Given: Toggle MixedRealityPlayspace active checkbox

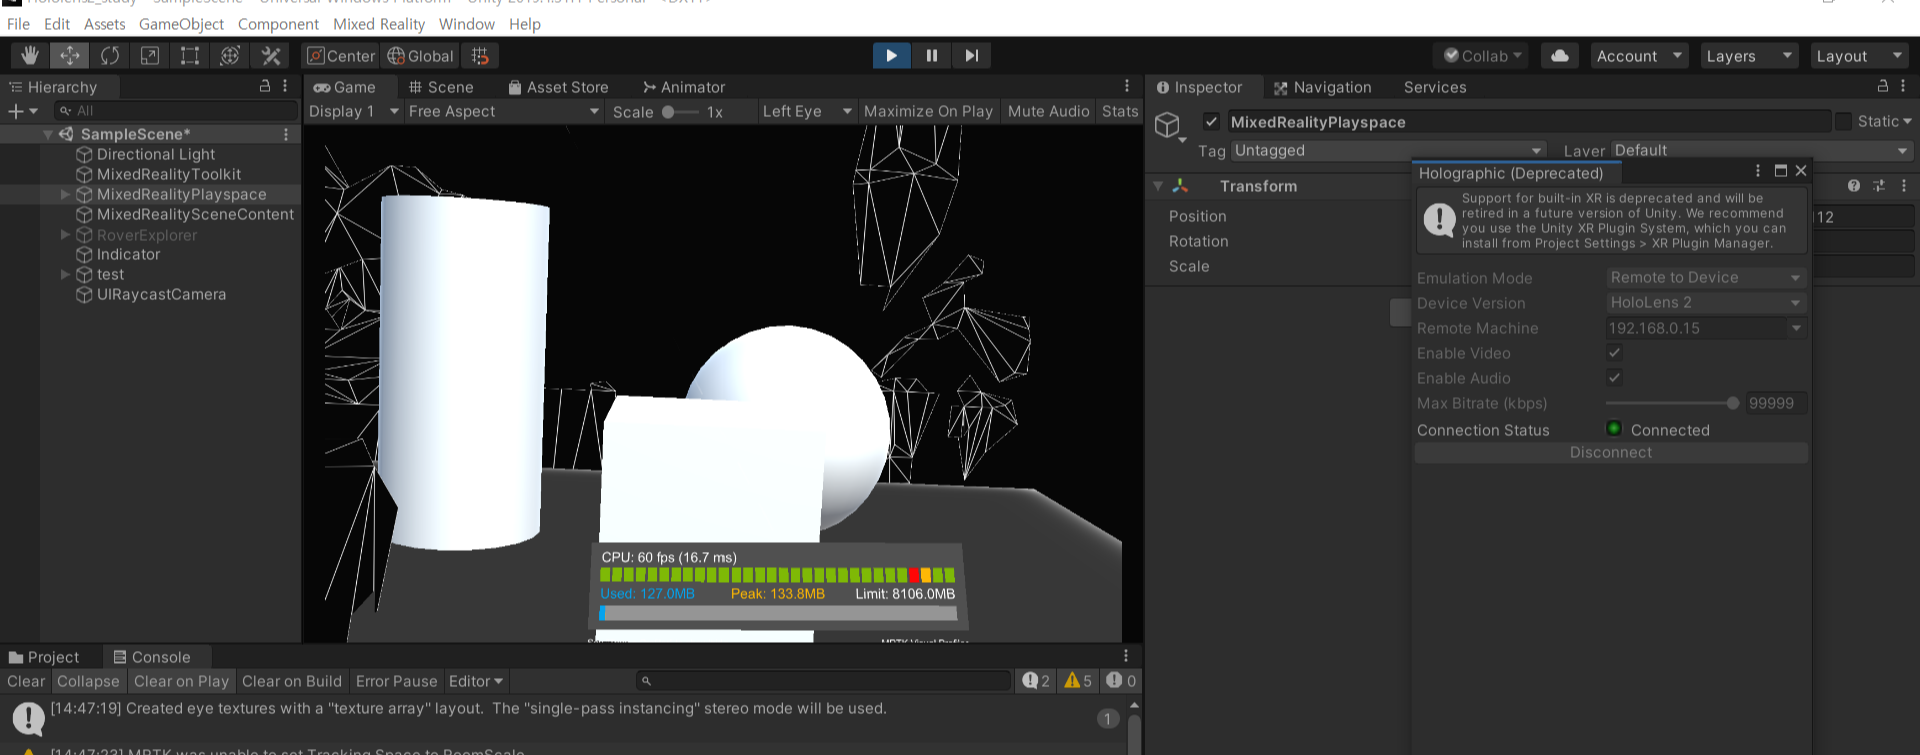Looking at the screenshot, I should 1211,122.
